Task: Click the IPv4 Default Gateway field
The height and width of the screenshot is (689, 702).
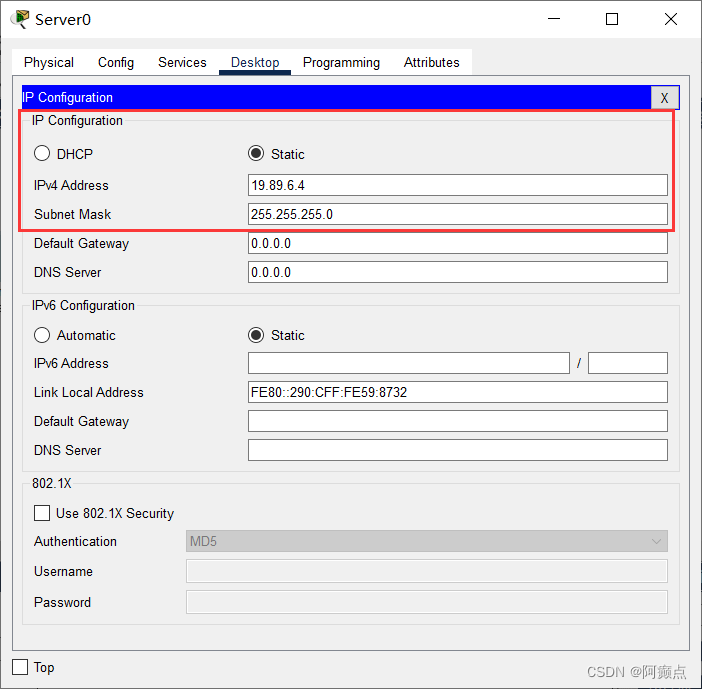Action: (458, 244)
